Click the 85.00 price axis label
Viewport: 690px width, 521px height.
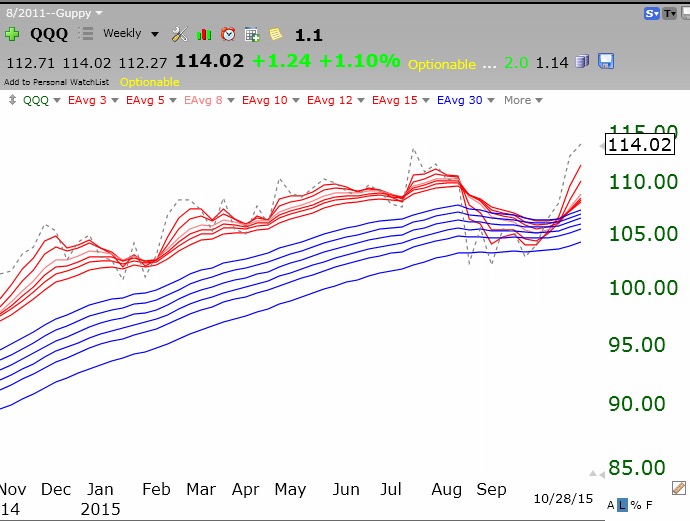coord(637,468)
